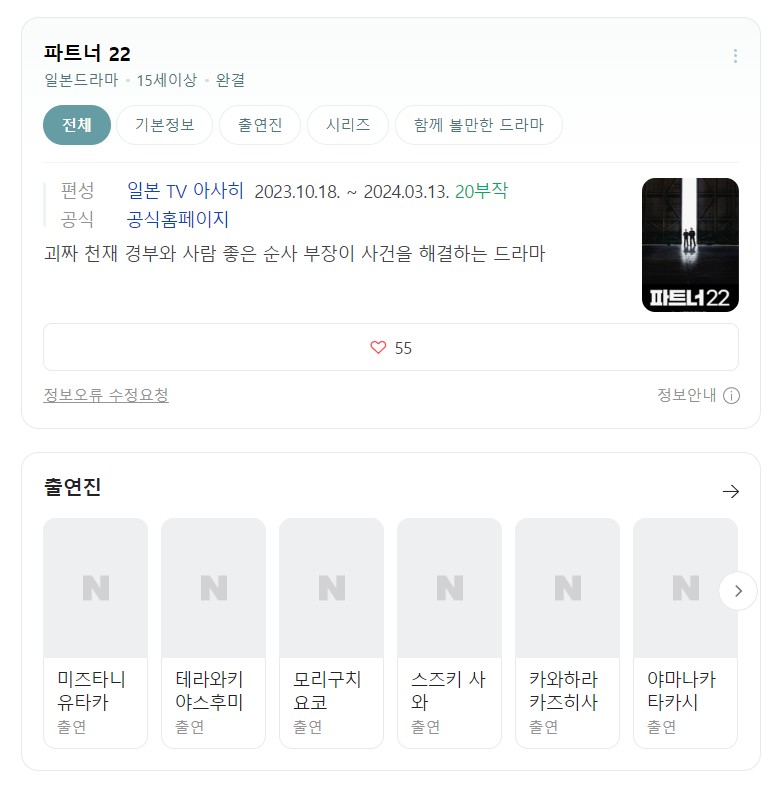Image resolution: width=772 pixels, height=791 pixels.
Task: Select 테라와키 야스후미 cast card
Action: pyautogui.click(x=213, y=632)
